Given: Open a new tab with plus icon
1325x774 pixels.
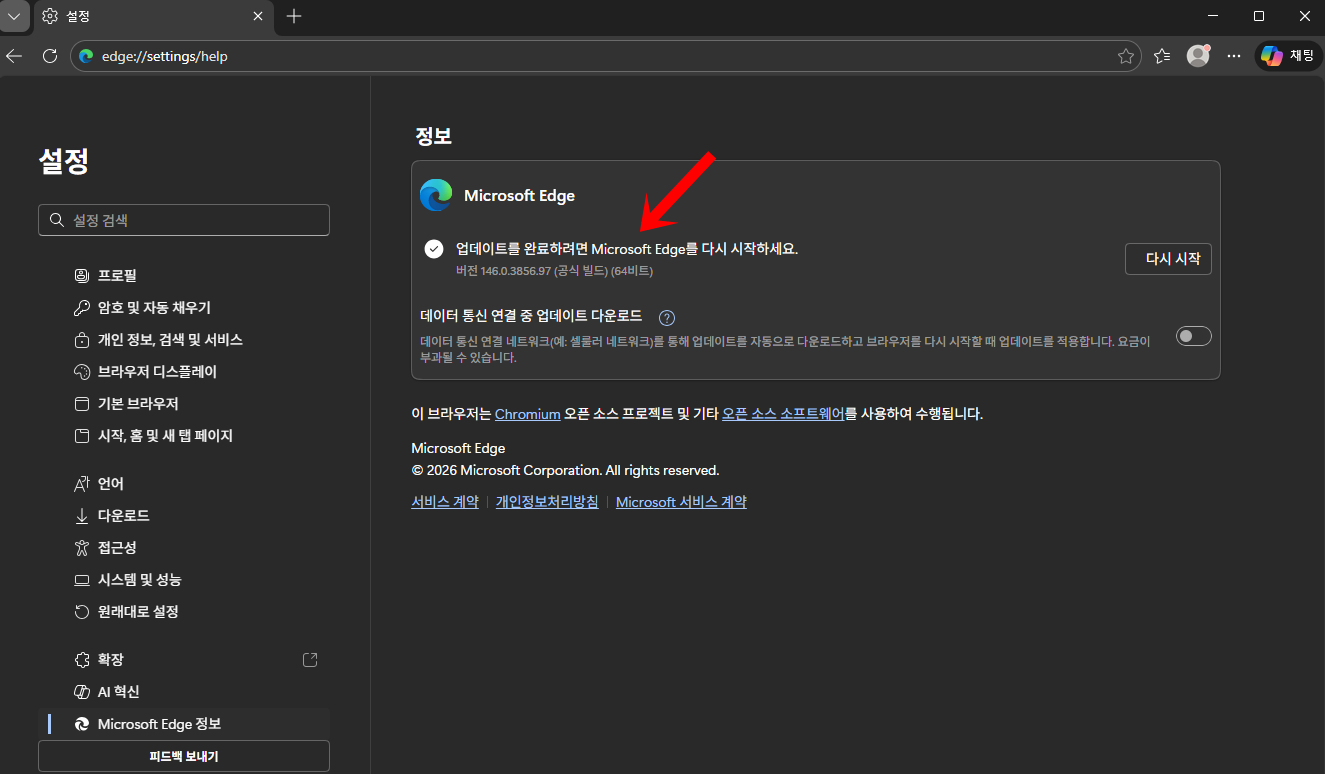Looking at the screenshot, I should pyautogui.click(x=294, y=16).
